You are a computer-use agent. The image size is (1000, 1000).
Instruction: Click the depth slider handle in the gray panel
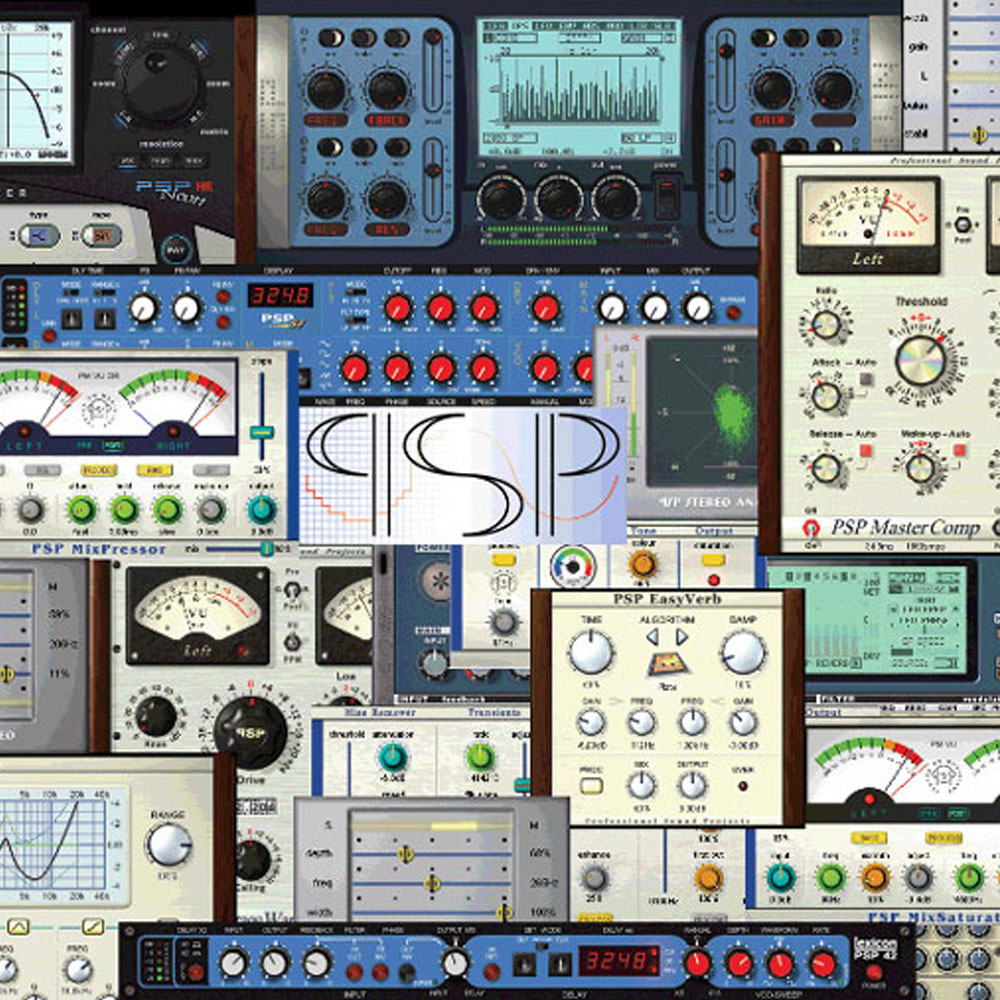(x=405, y=854)
